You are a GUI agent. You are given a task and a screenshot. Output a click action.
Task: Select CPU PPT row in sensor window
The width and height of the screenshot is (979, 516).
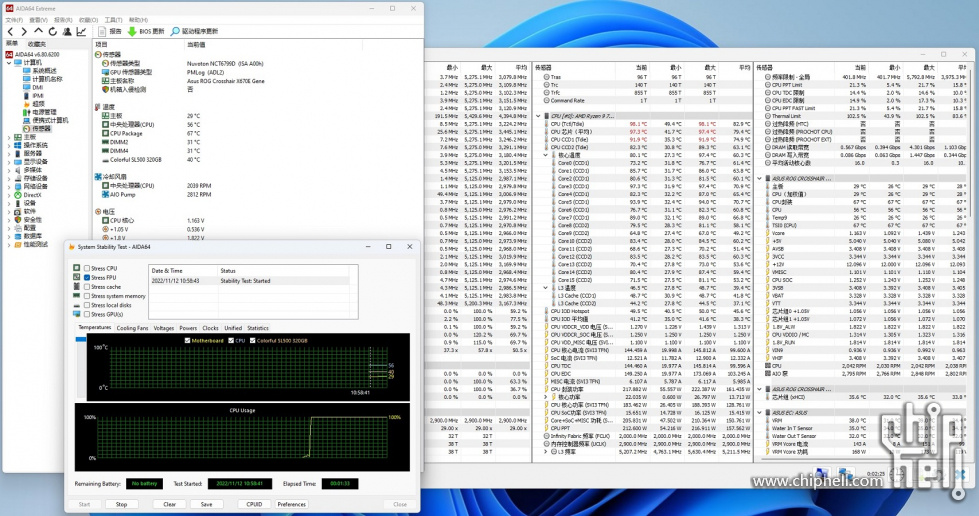(x=643, y=429)
